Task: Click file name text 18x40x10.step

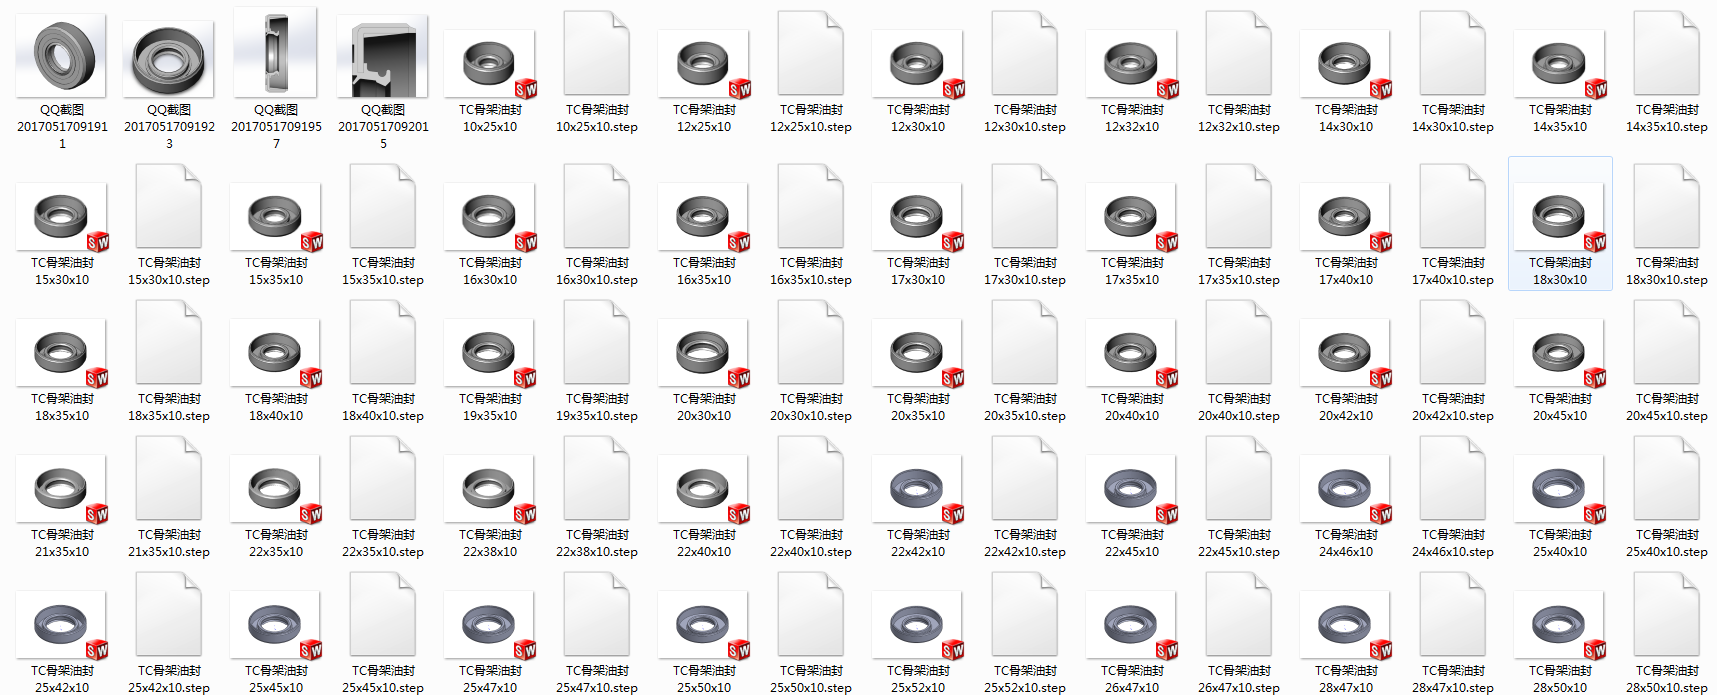Action: 383,416
